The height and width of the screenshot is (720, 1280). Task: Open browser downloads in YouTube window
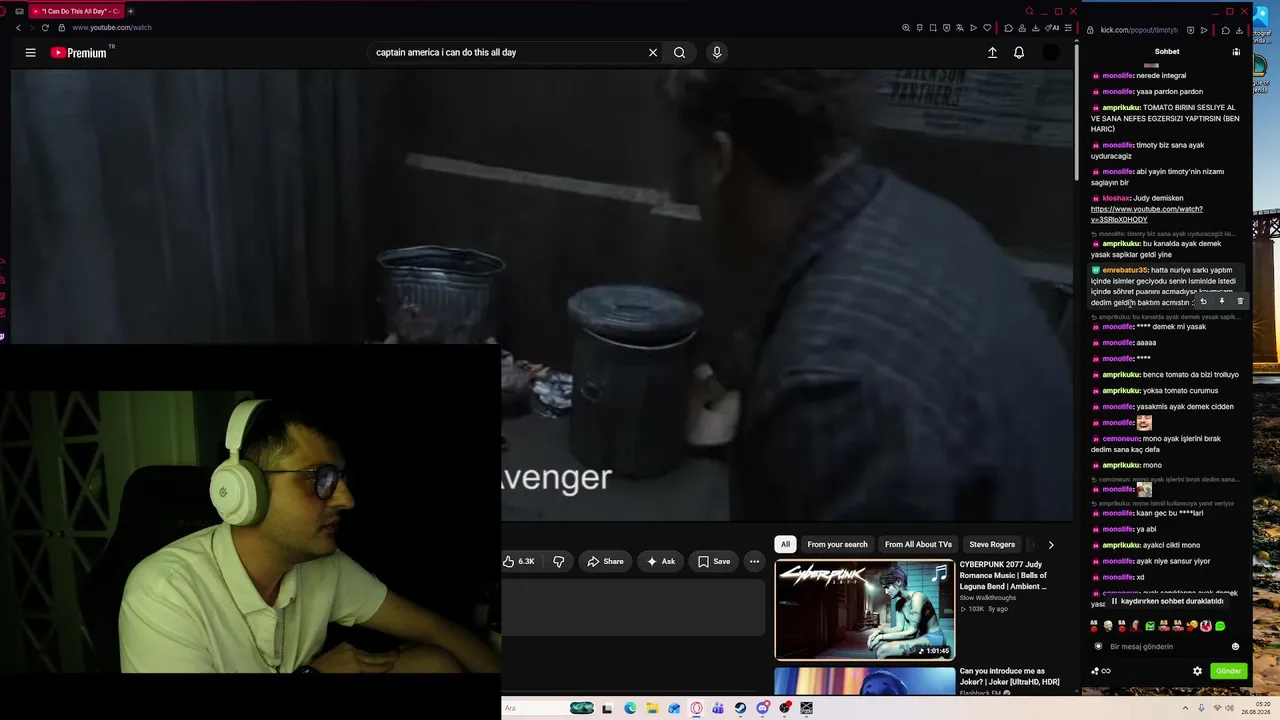click(x=1035, y=28)
